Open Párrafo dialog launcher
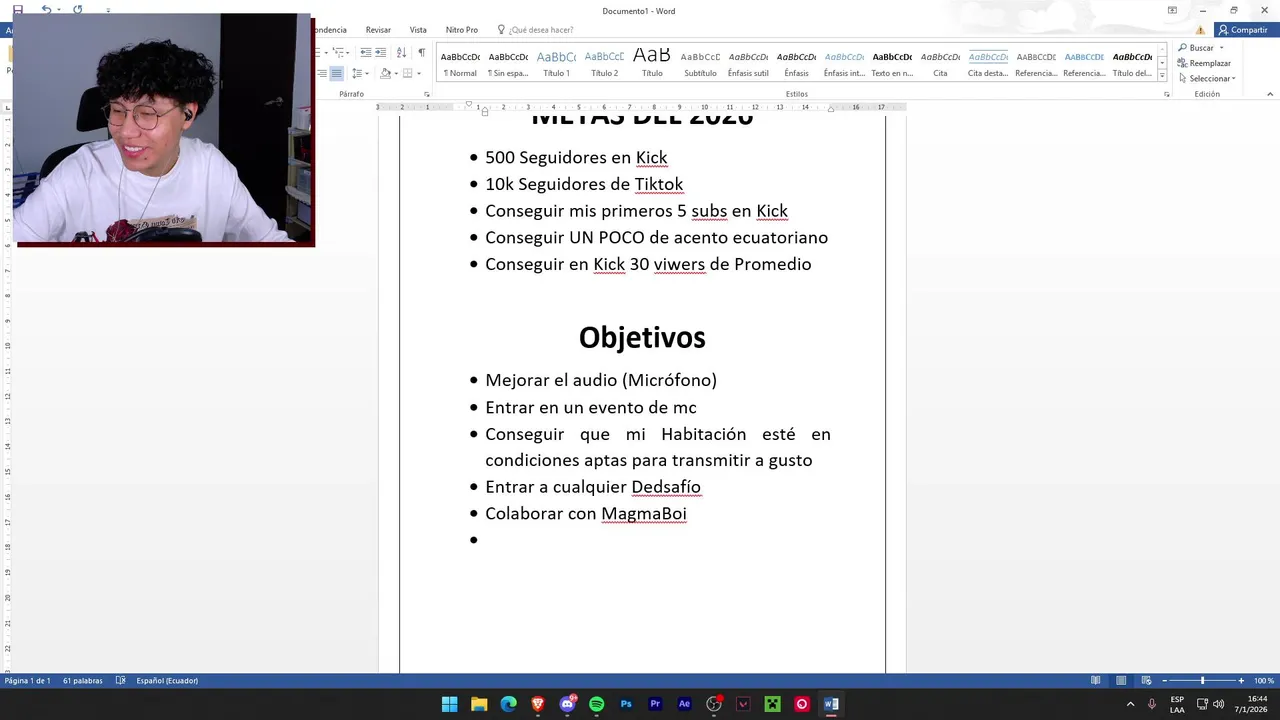1280x720 pixels. [427, 94]
